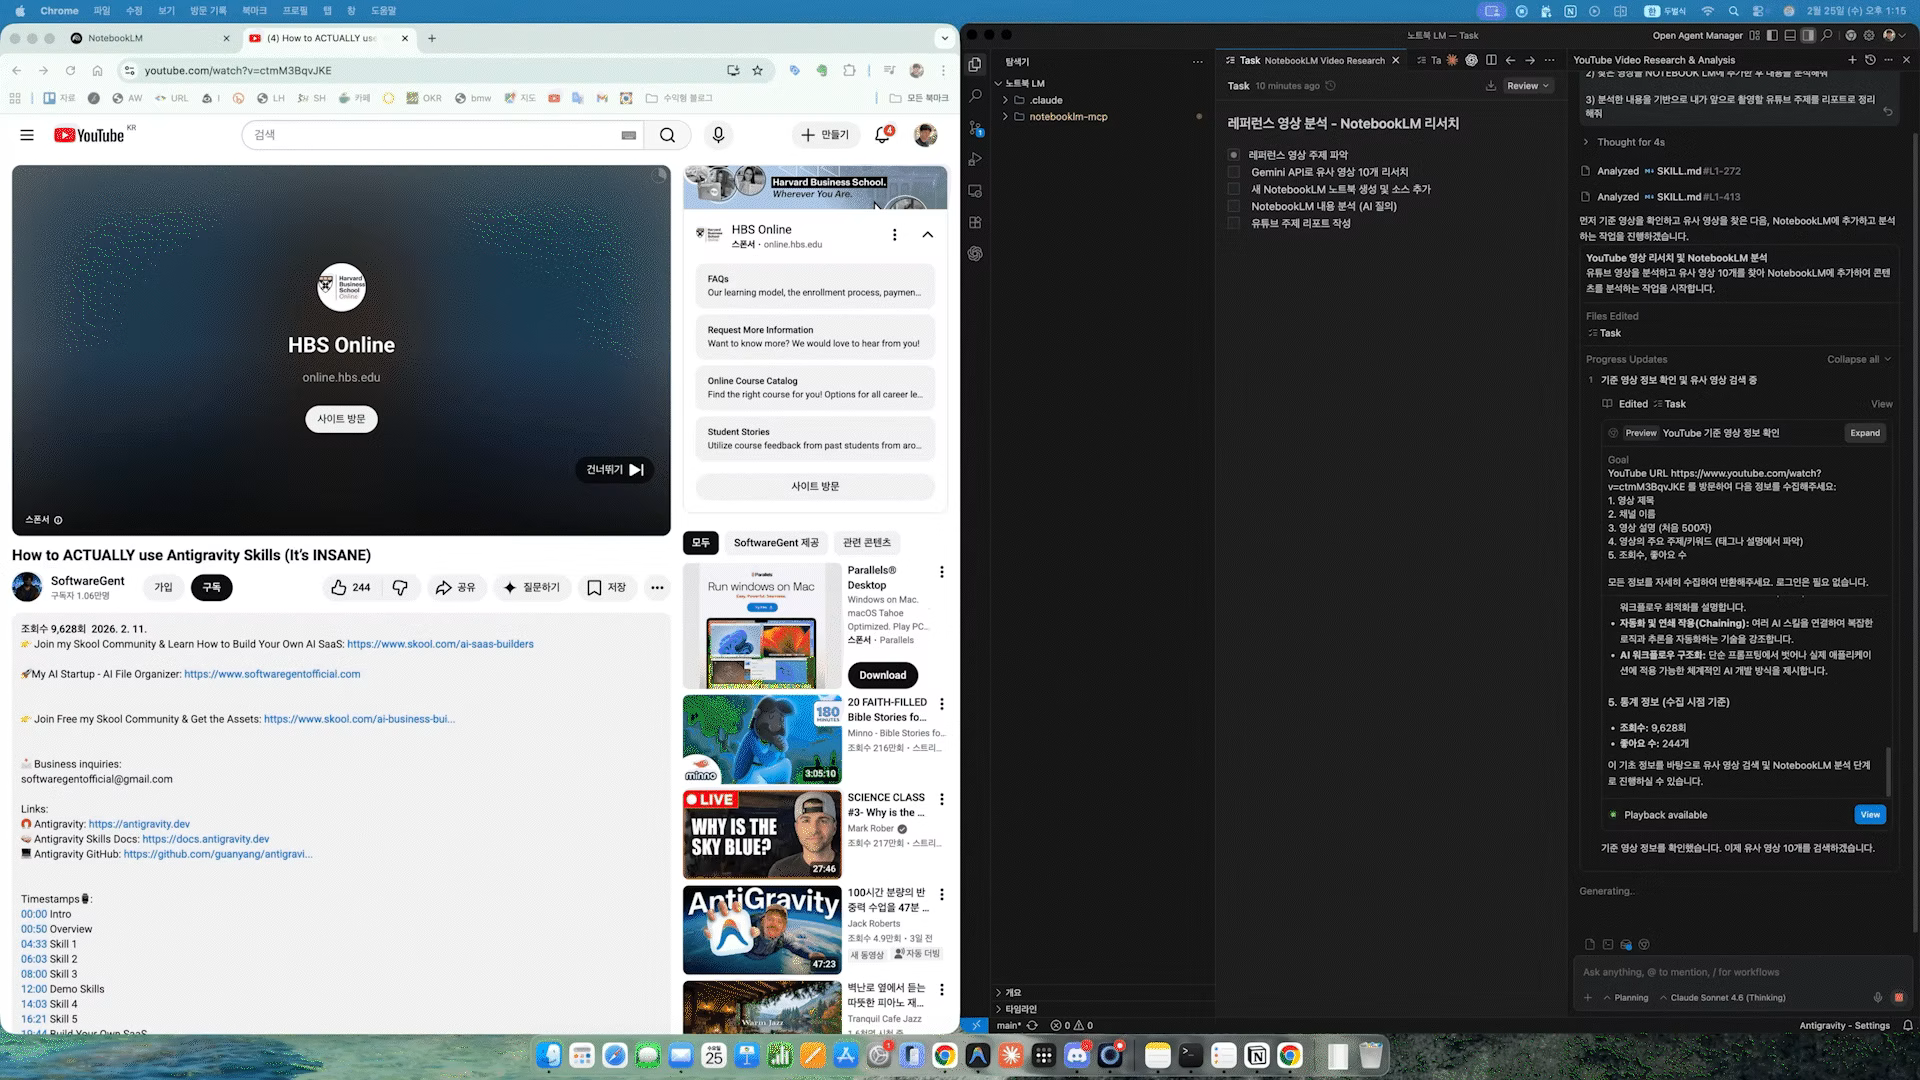1920x1080 pixels.
Task: Collapse all progress updates
Action: [1859, 359]
